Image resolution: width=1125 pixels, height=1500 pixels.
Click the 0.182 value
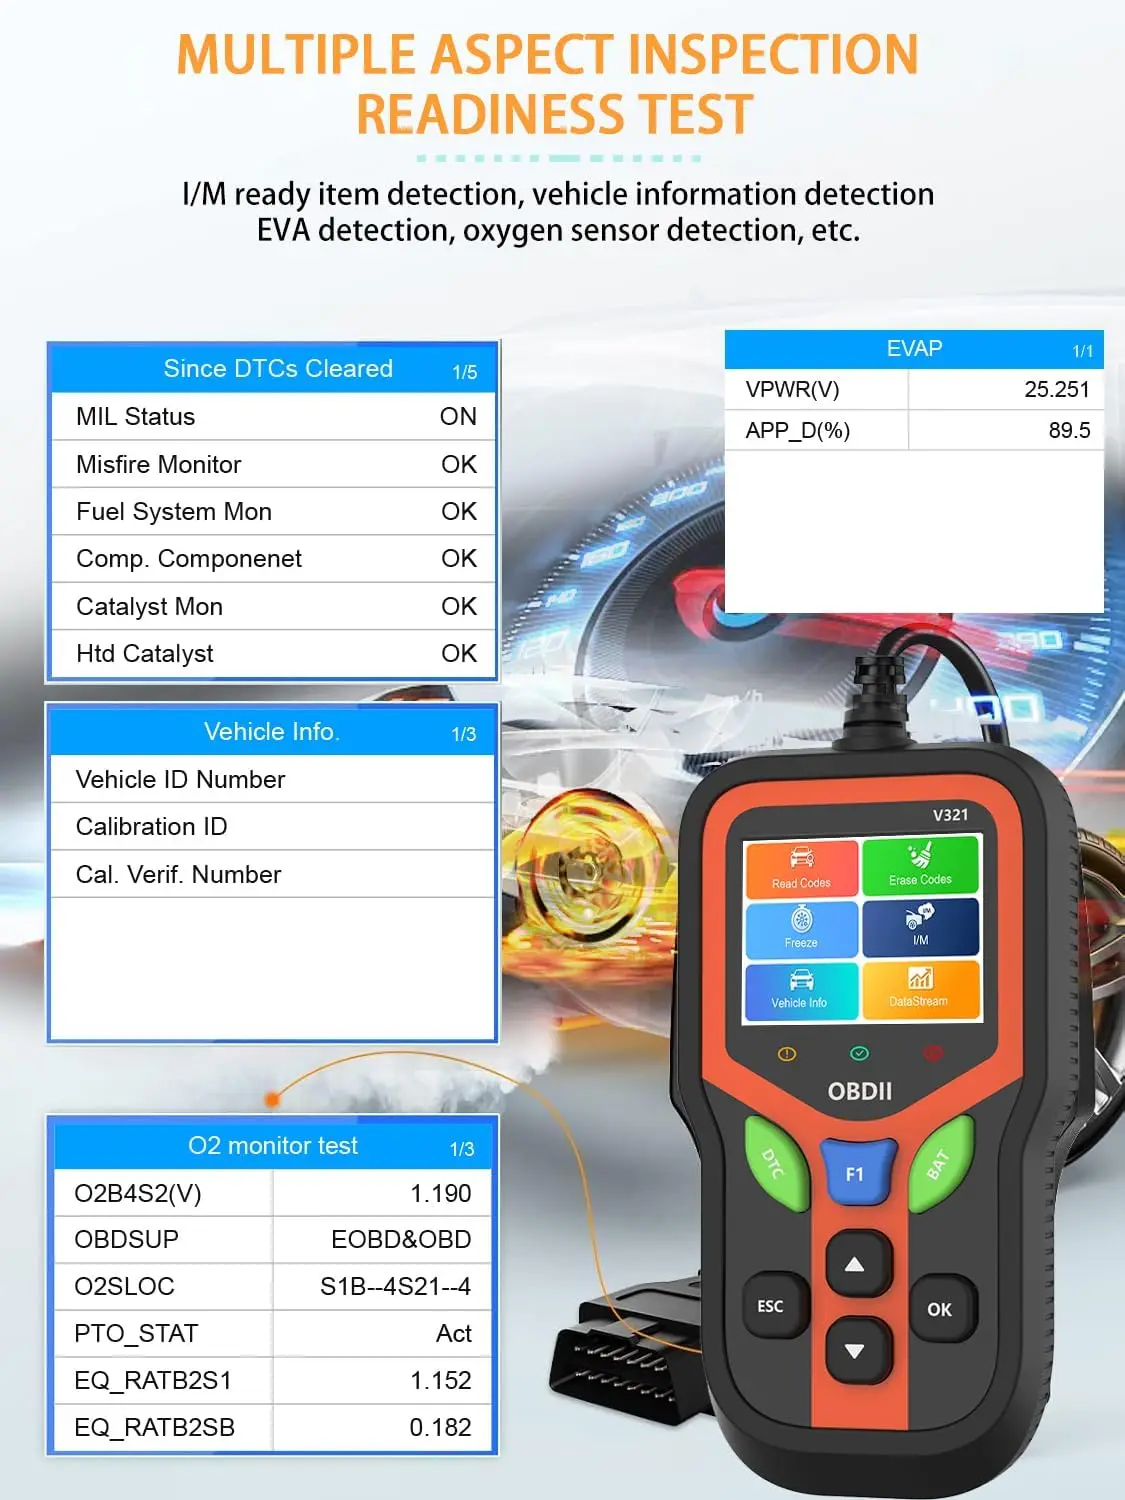point(441,1428)
